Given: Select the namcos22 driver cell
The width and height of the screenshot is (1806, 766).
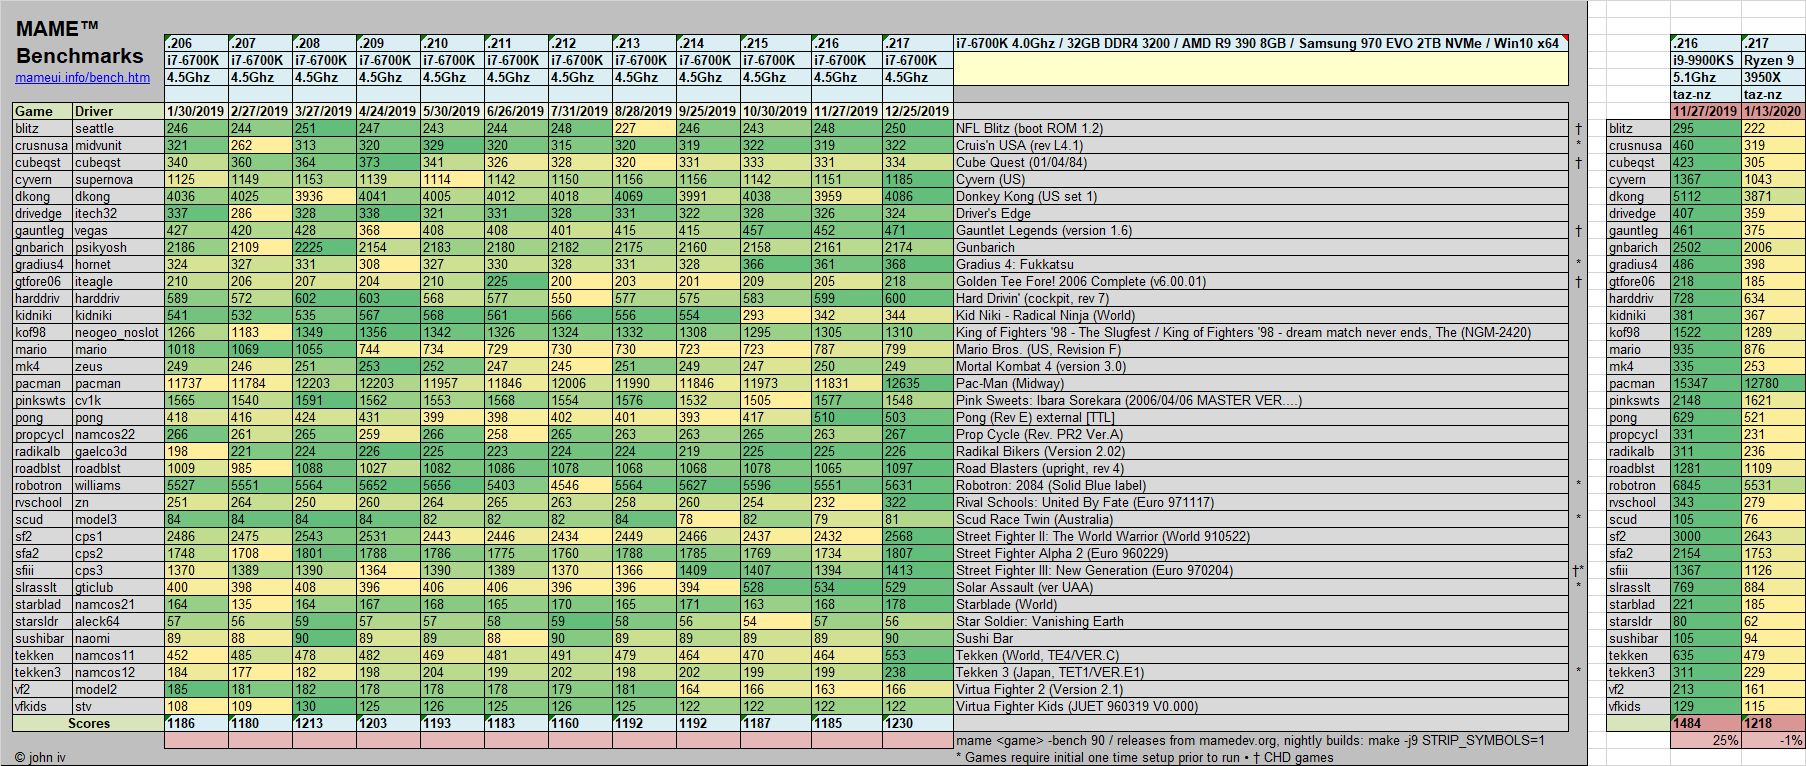Looking at the screenshot, I should pos(118,434).
